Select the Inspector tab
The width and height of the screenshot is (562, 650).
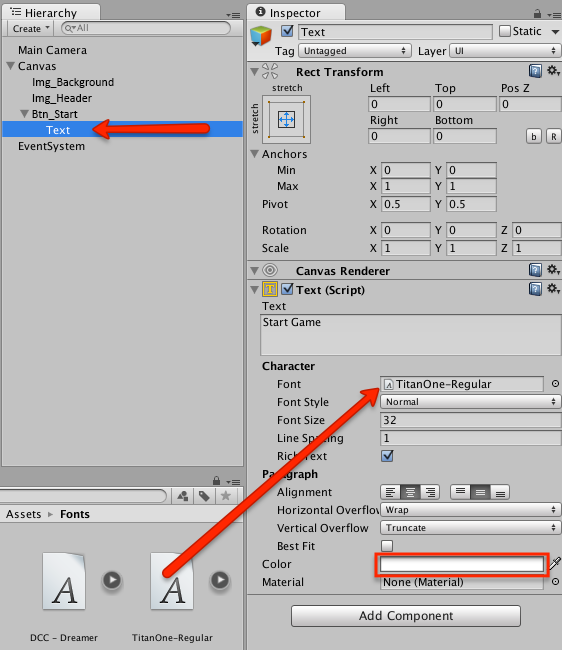click(x=296, y=12)
